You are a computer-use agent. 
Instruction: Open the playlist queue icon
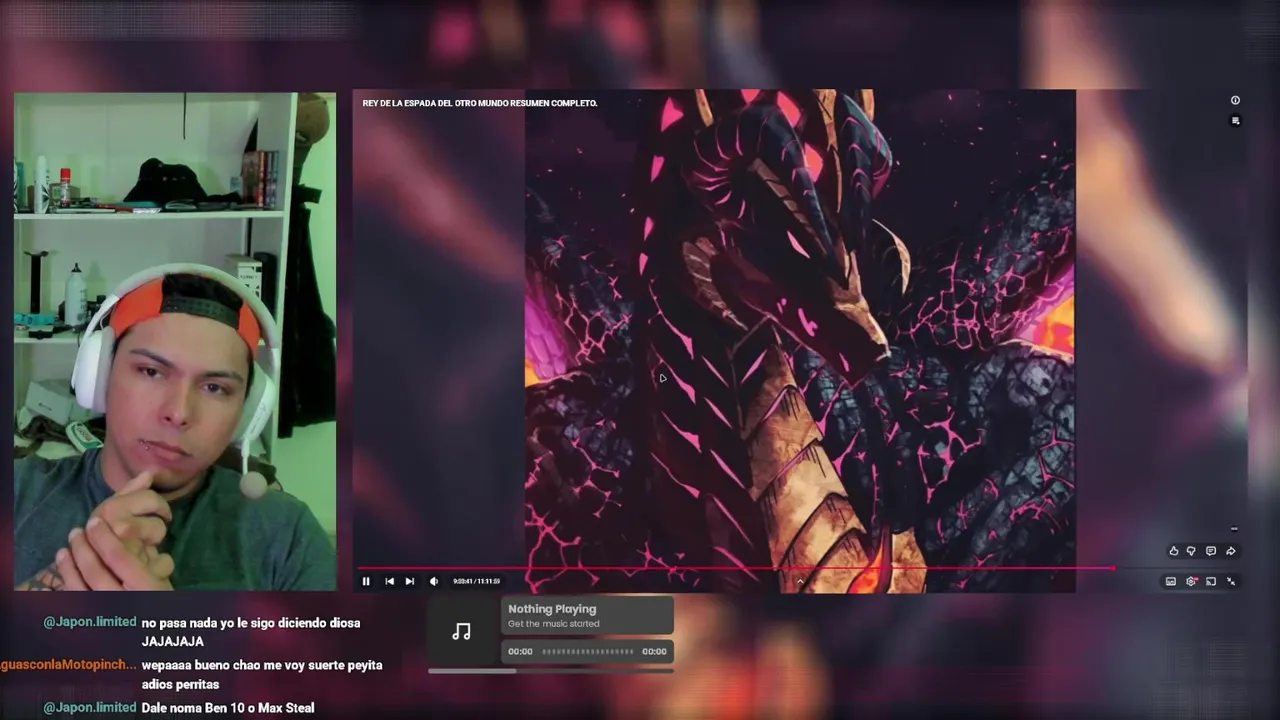(1235, 121)
